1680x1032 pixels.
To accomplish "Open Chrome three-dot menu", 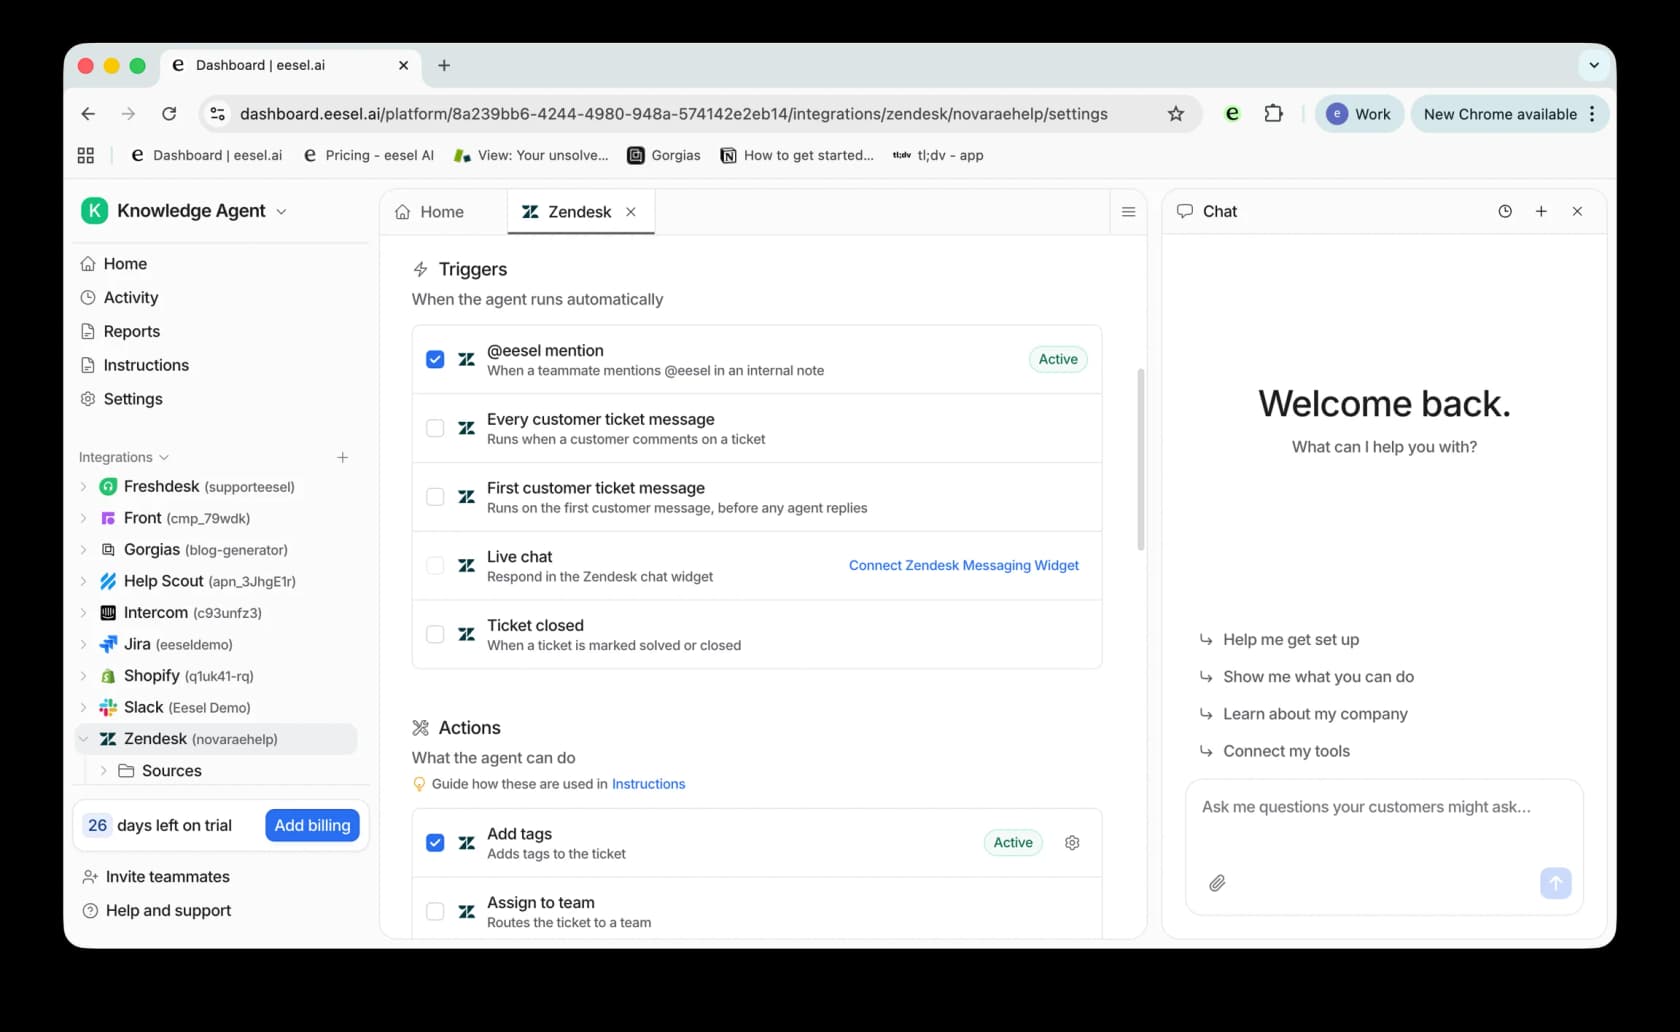I will coord(1592,114).
